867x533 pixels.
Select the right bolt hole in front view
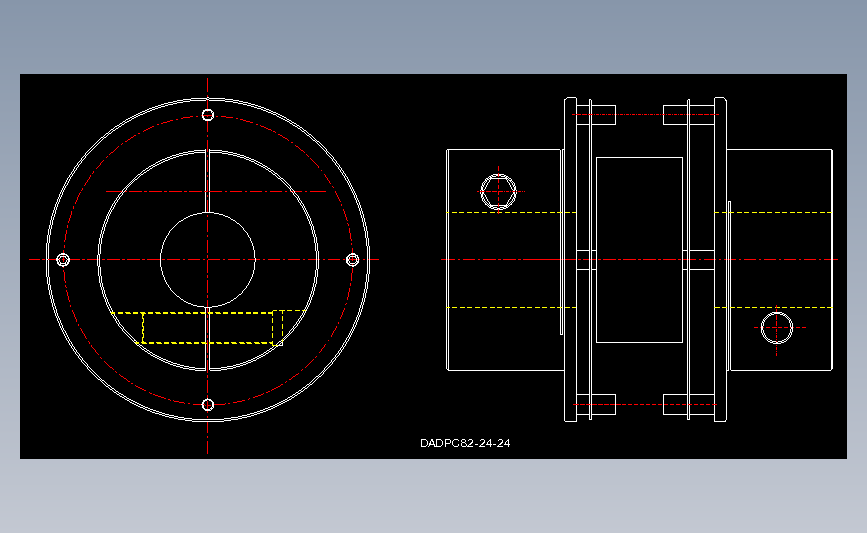coord(353,259)
